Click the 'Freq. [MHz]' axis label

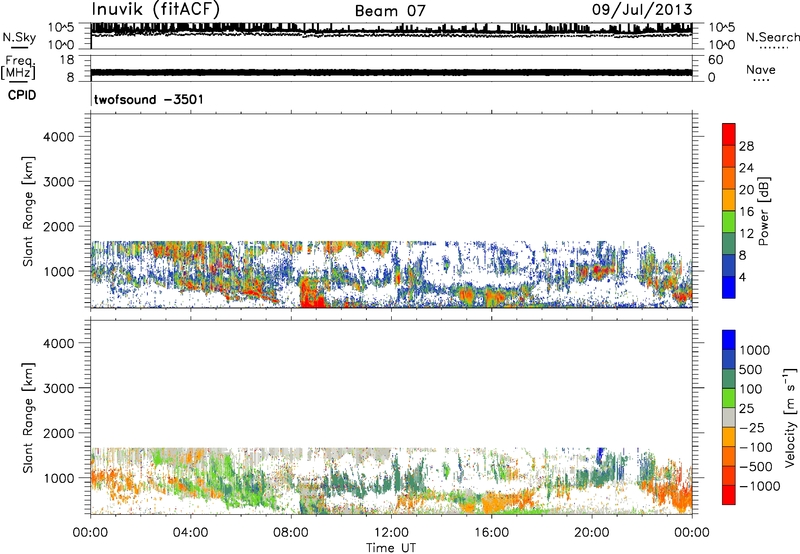point(19,67)
